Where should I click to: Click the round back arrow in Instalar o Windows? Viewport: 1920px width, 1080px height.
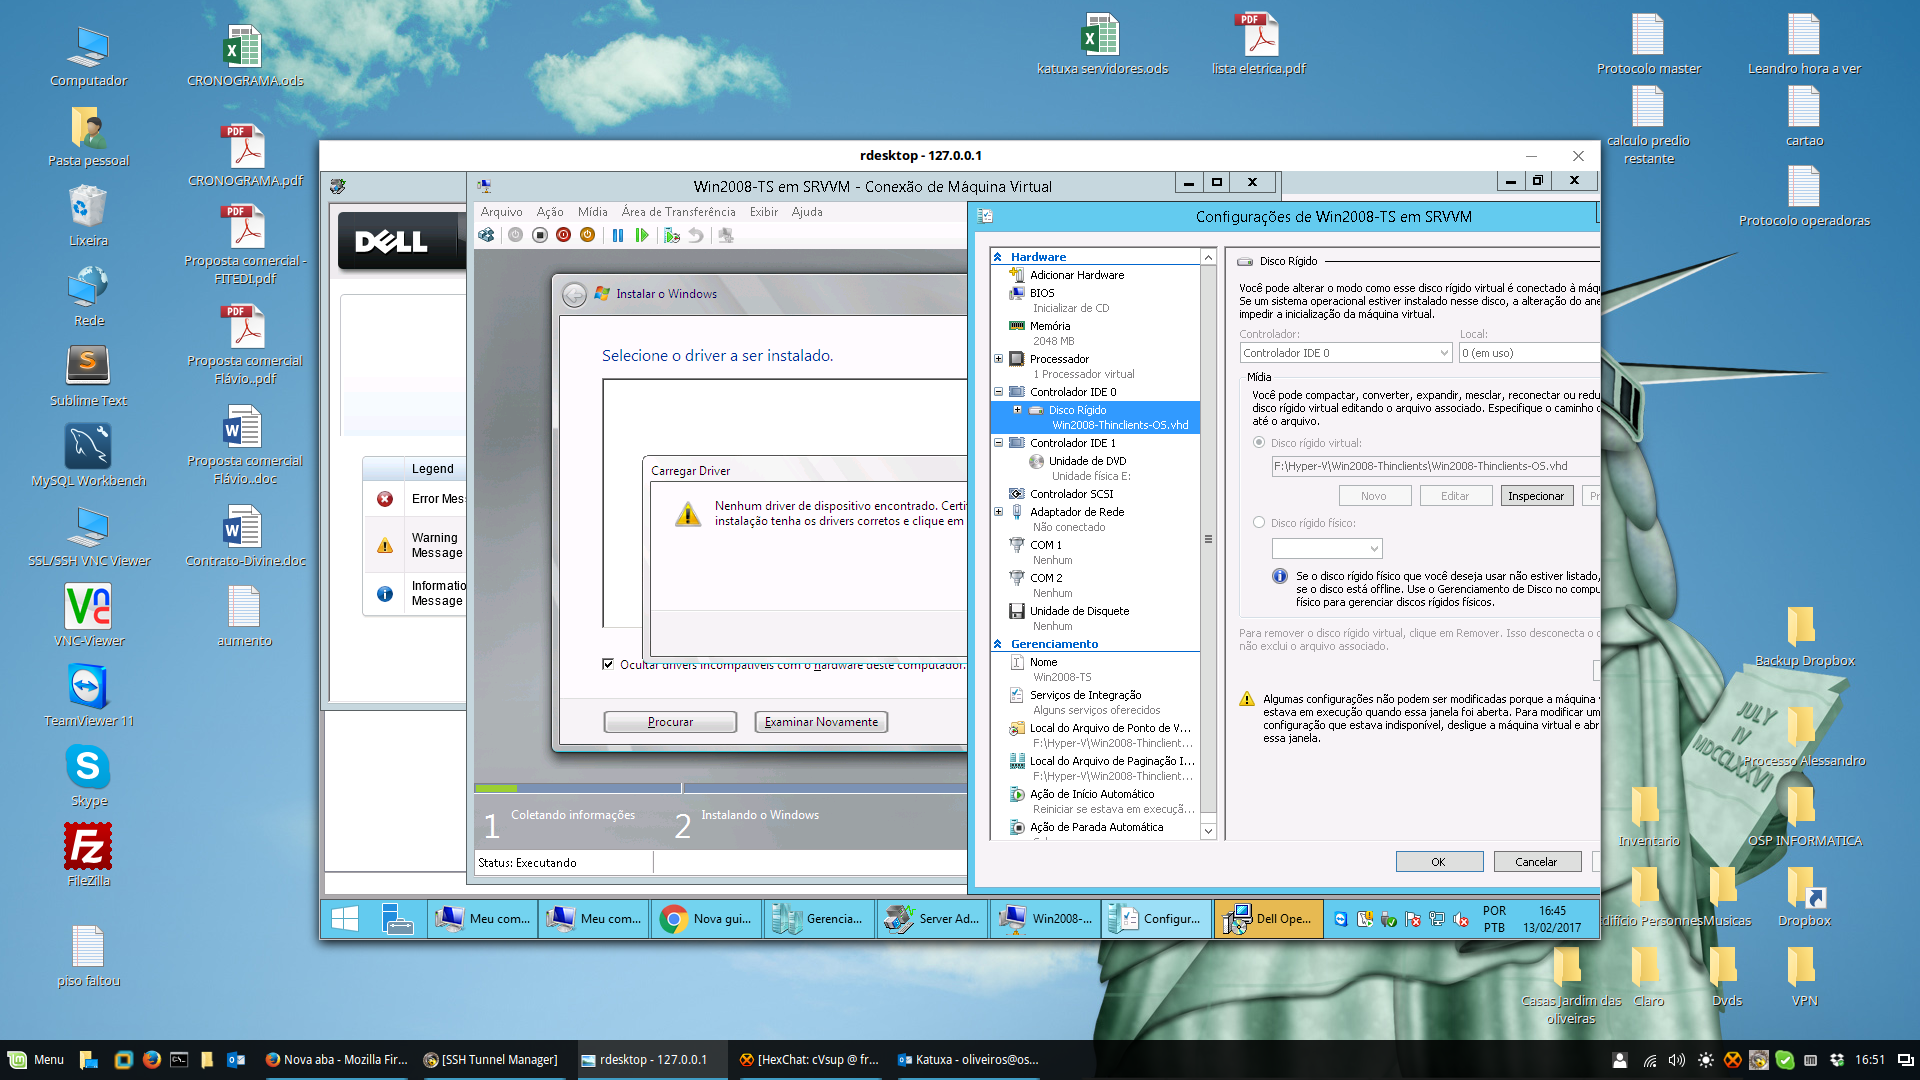tap(574, 294)
